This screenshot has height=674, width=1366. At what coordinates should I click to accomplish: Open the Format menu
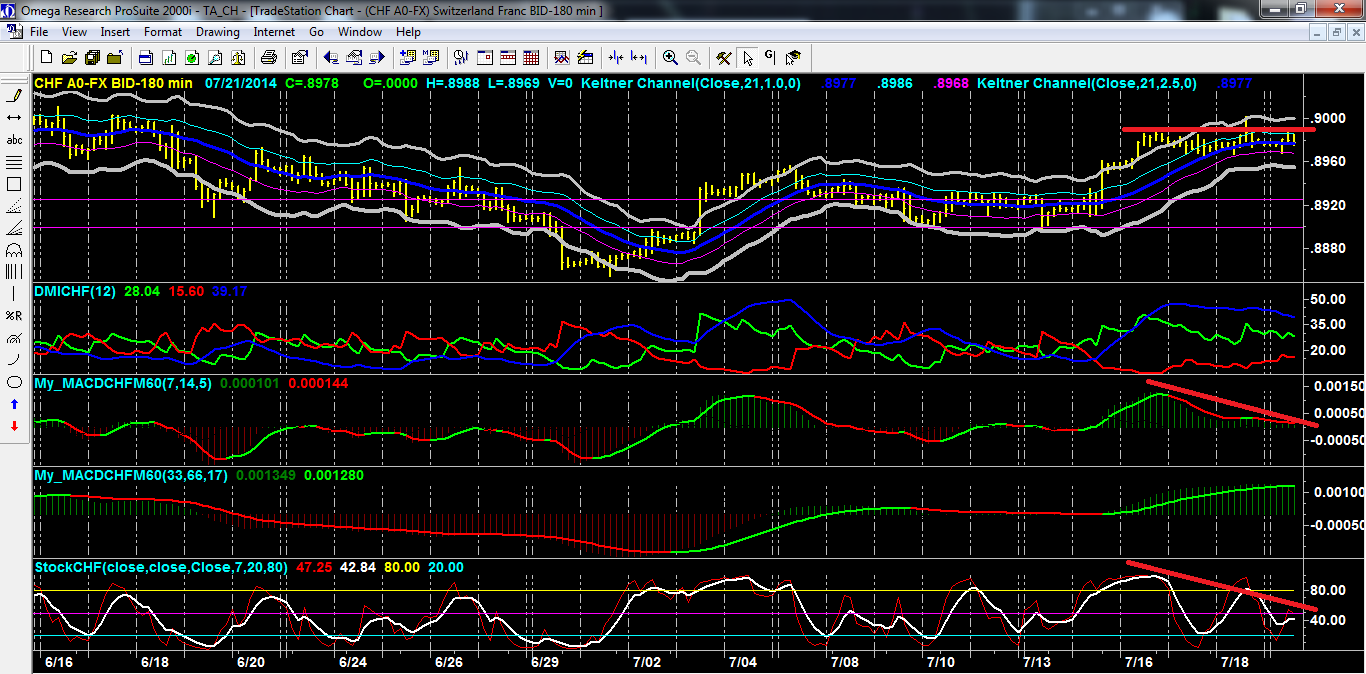[163, 32]
